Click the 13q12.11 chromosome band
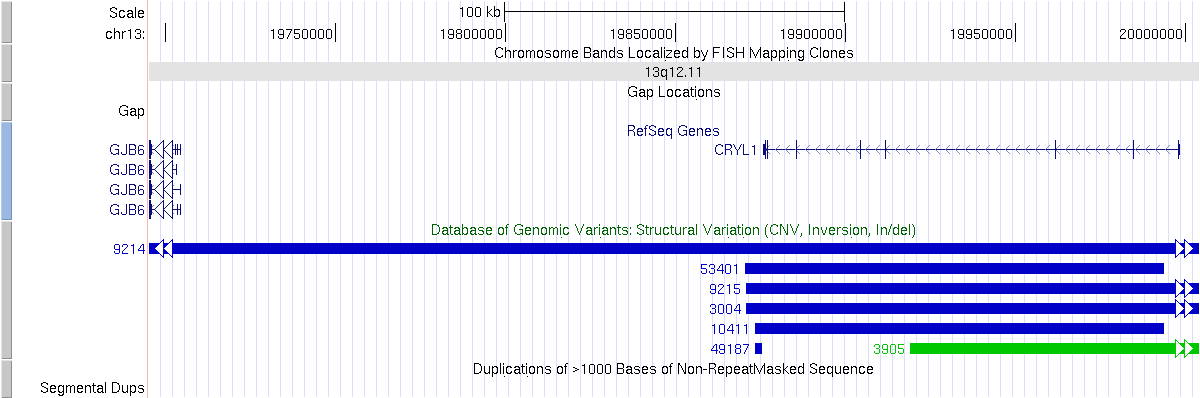This screenshot has height=398, width=1200. pyautogui.click(x=673, y=72)
